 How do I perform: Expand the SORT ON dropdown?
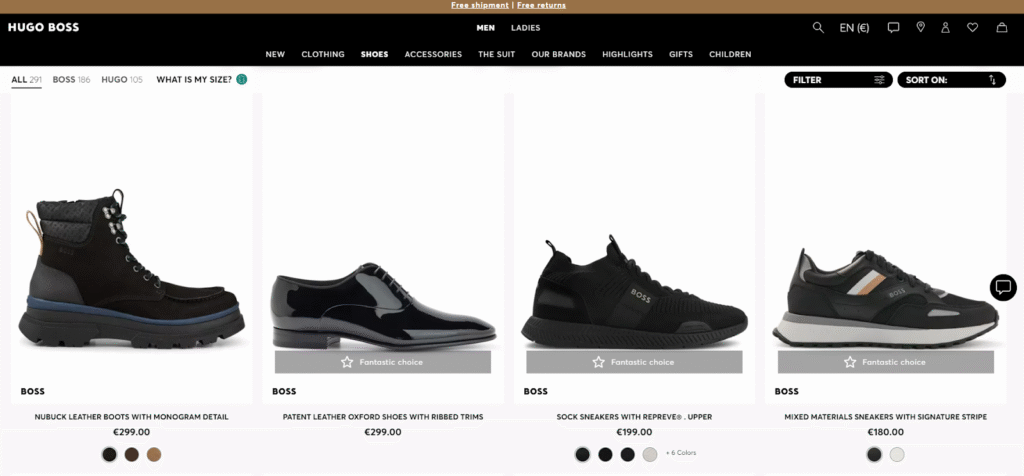(x=952, y=80)
